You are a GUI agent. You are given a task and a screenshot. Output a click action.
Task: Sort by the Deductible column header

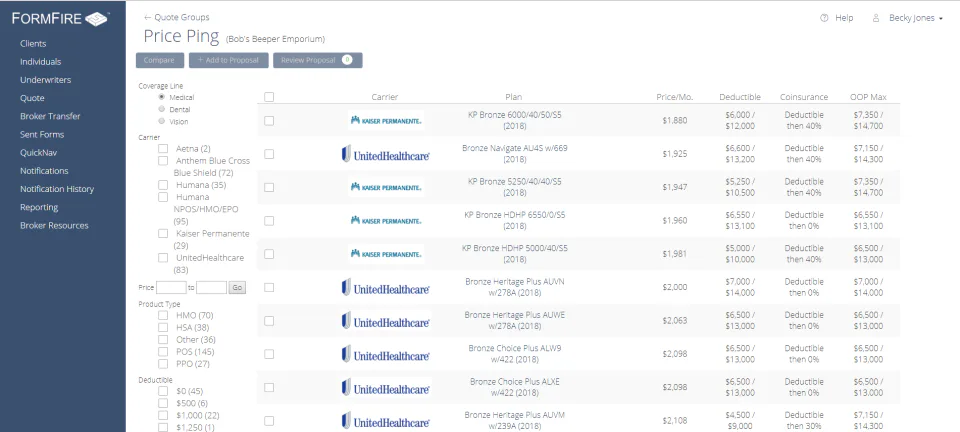[740, 97]
